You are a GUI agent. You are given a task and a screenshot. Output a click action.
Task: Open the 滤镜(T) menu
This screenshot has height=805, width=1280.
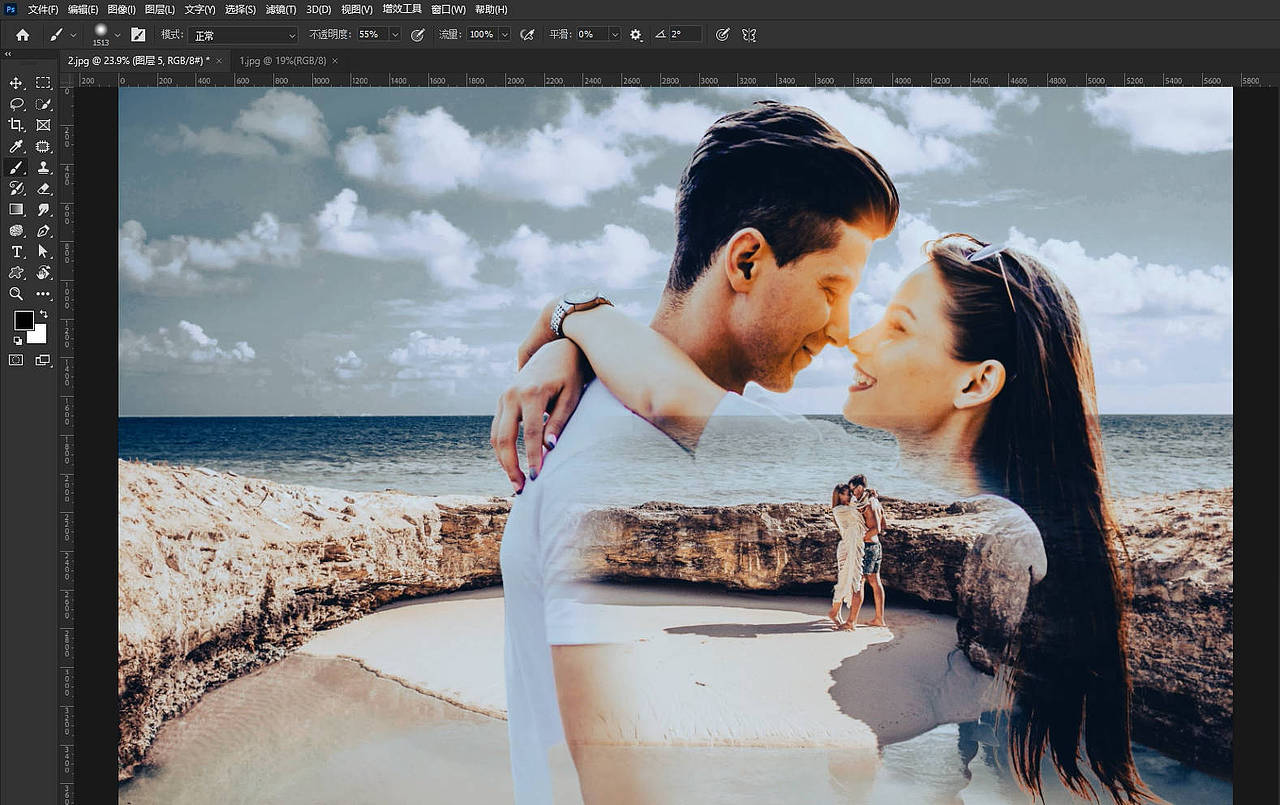coord(281,9)
